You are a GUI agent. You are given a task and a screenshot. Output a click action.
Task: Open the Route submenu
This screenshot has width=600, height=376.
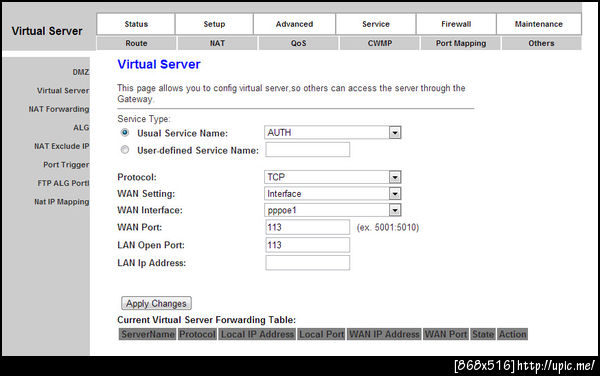136,43
